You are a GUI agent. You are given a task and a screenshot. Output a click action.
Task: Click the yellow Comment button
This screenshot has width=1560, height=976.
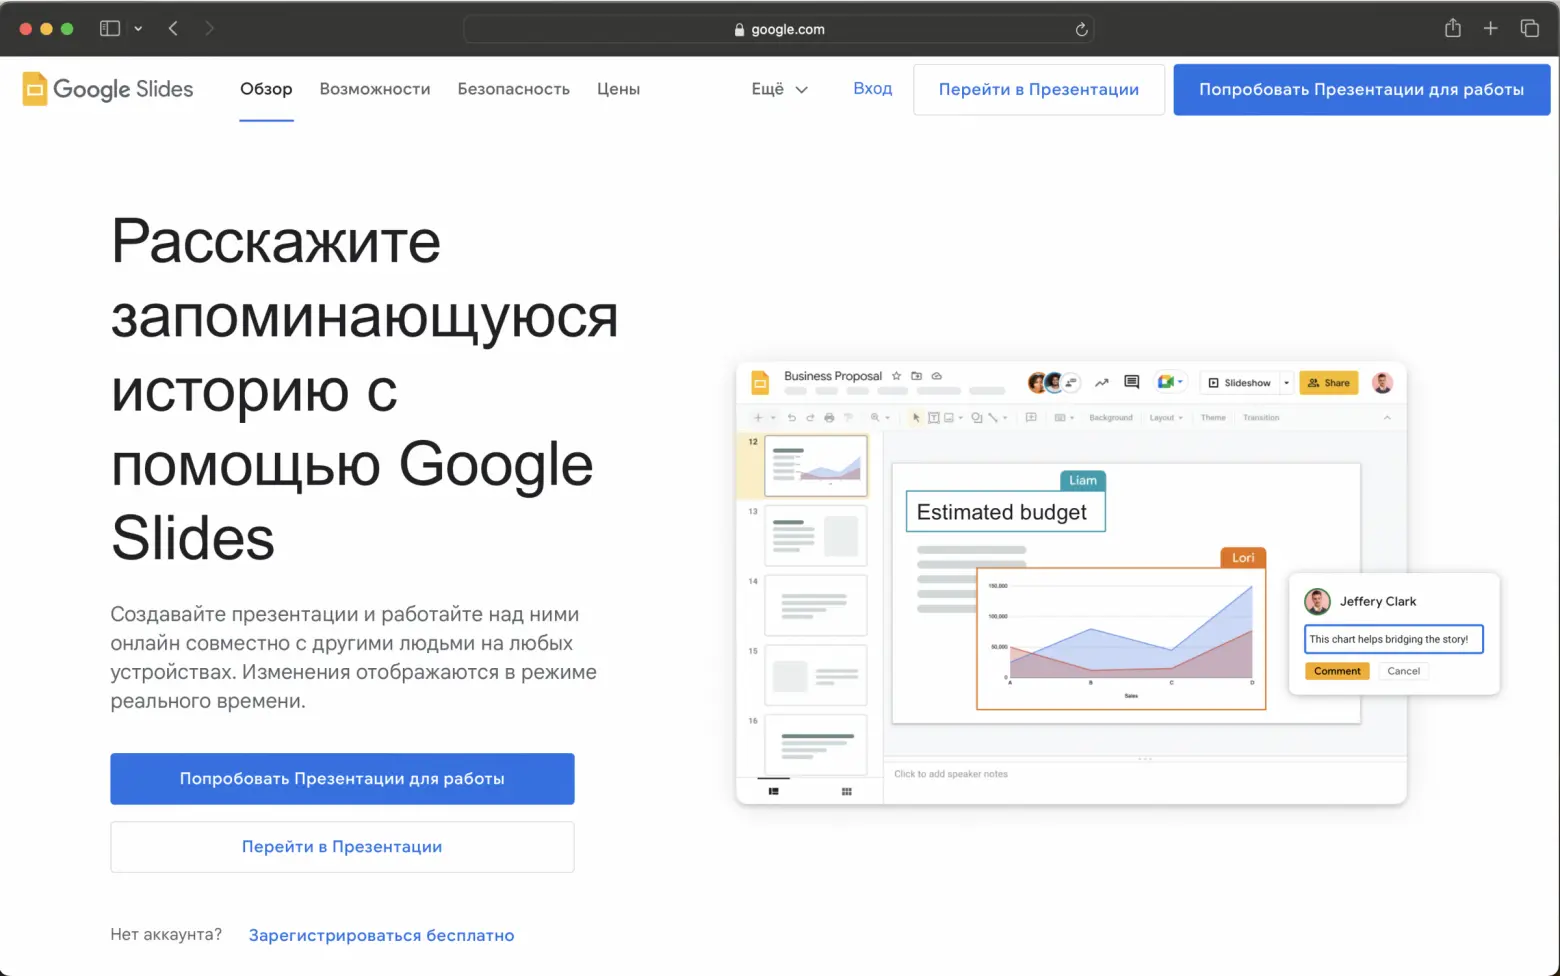coord(1337,671)
